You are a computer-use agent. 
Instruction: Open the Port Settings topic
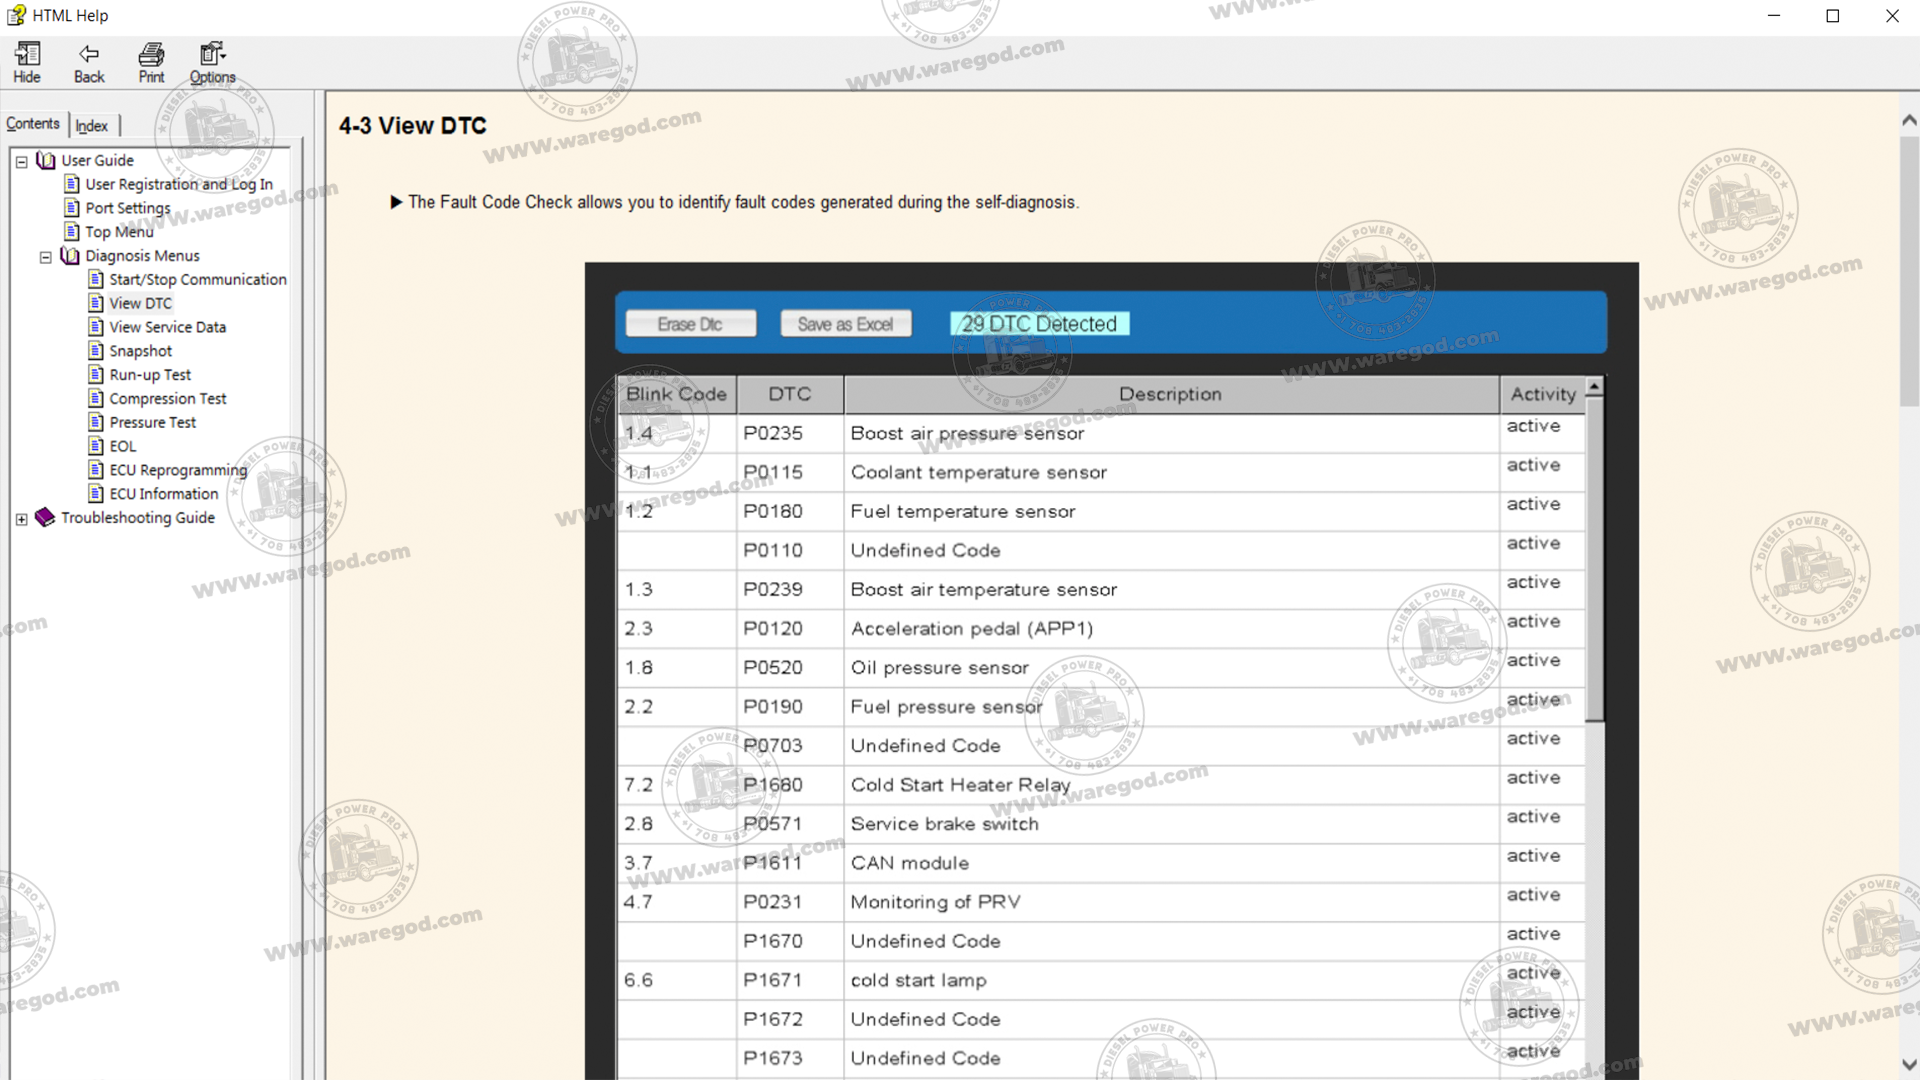[x=127, y=208]
